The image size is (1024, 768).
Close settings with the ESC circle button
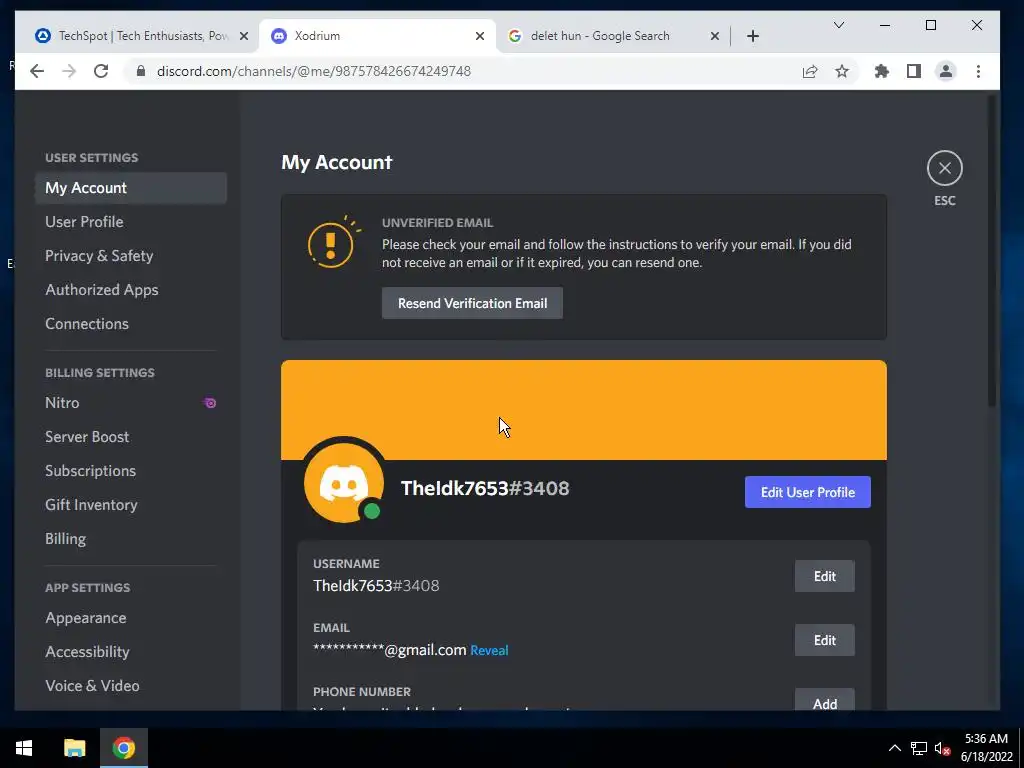pyautogui.click(x=944, y=168)
